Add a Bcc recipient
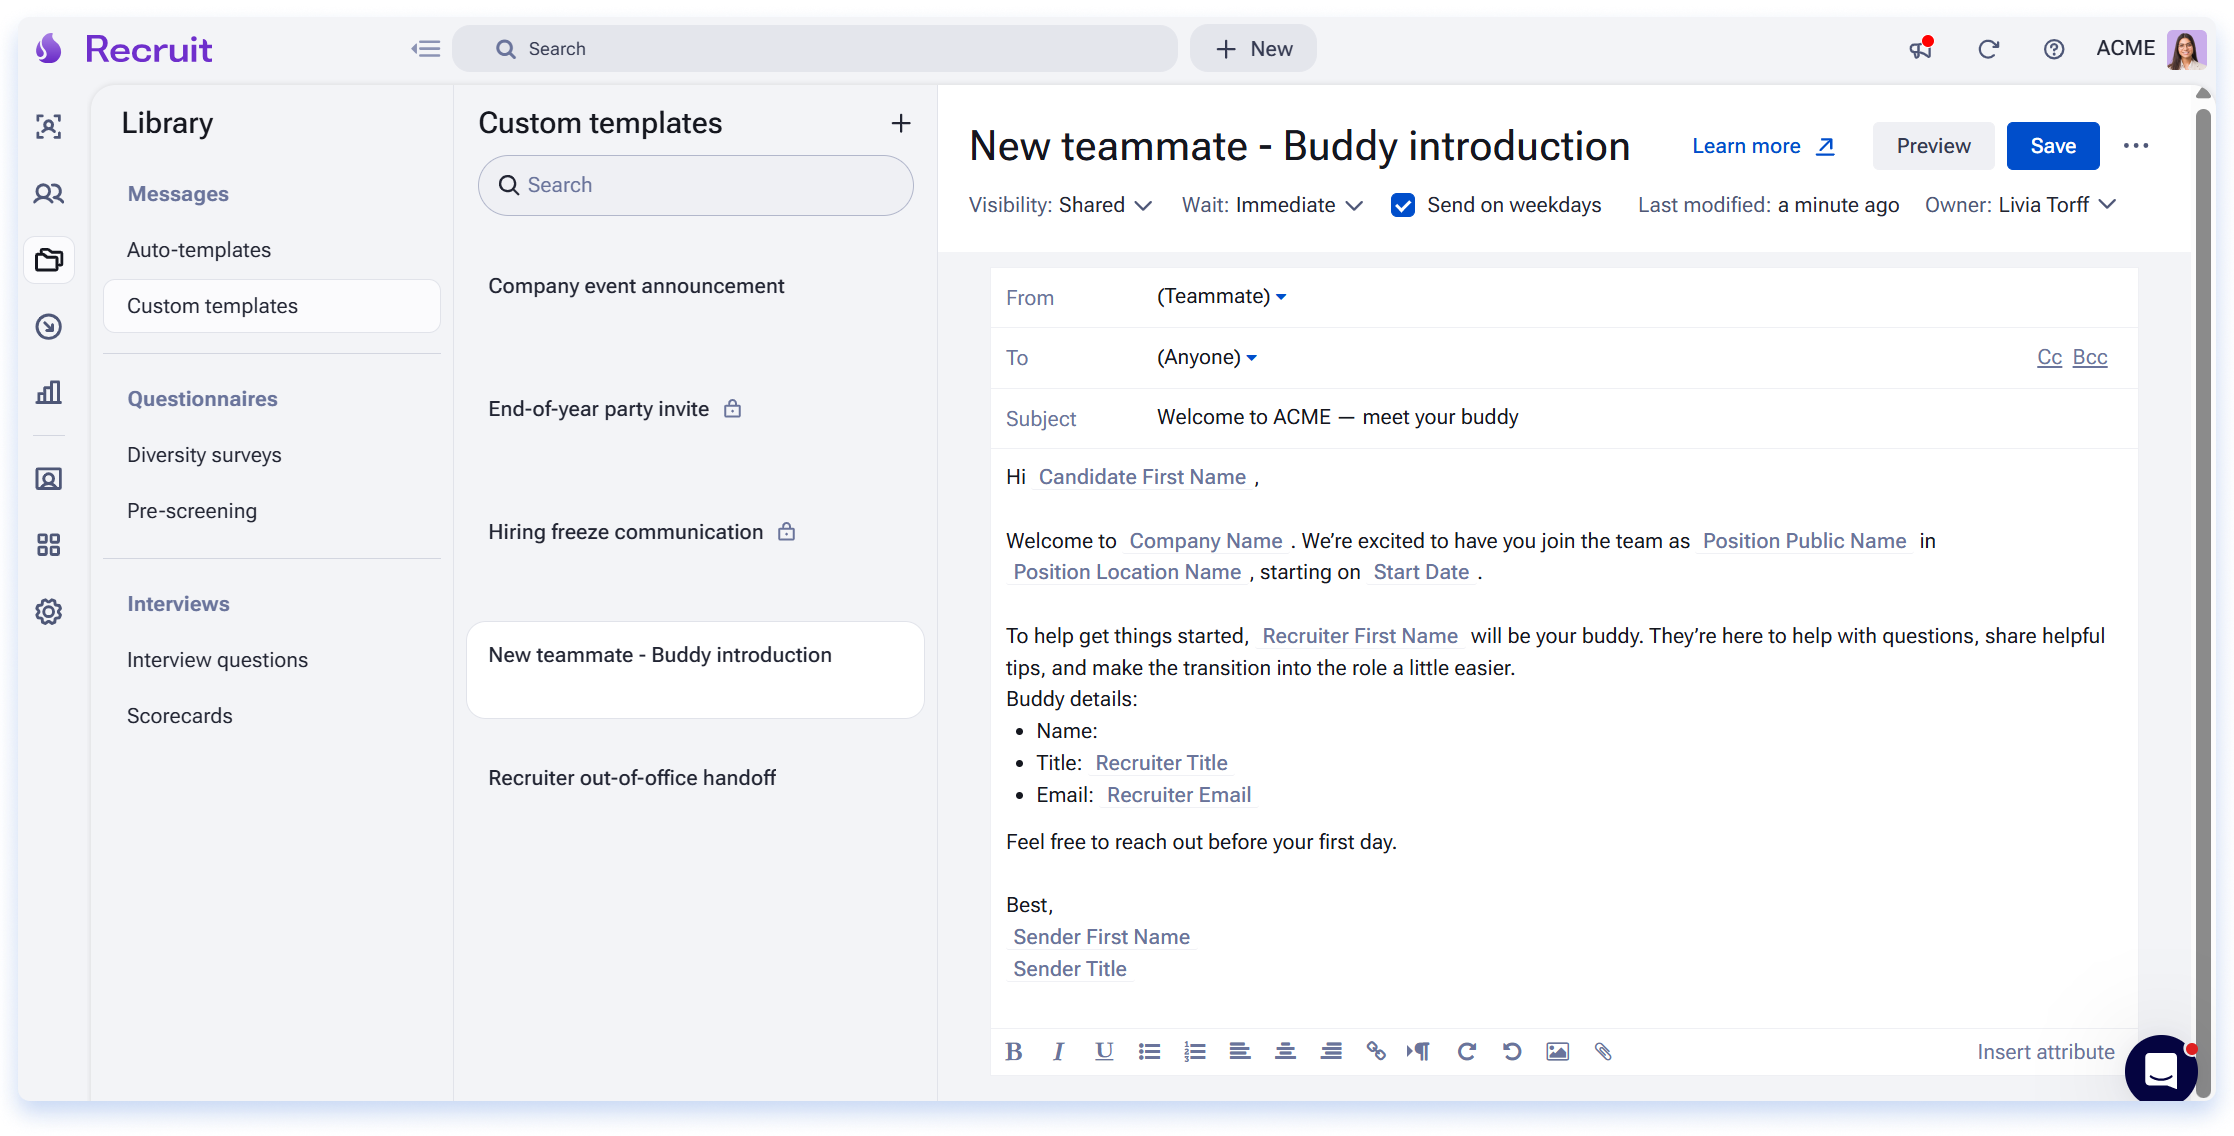This screenshot has height=1136, width=2234. (2089, 358)
